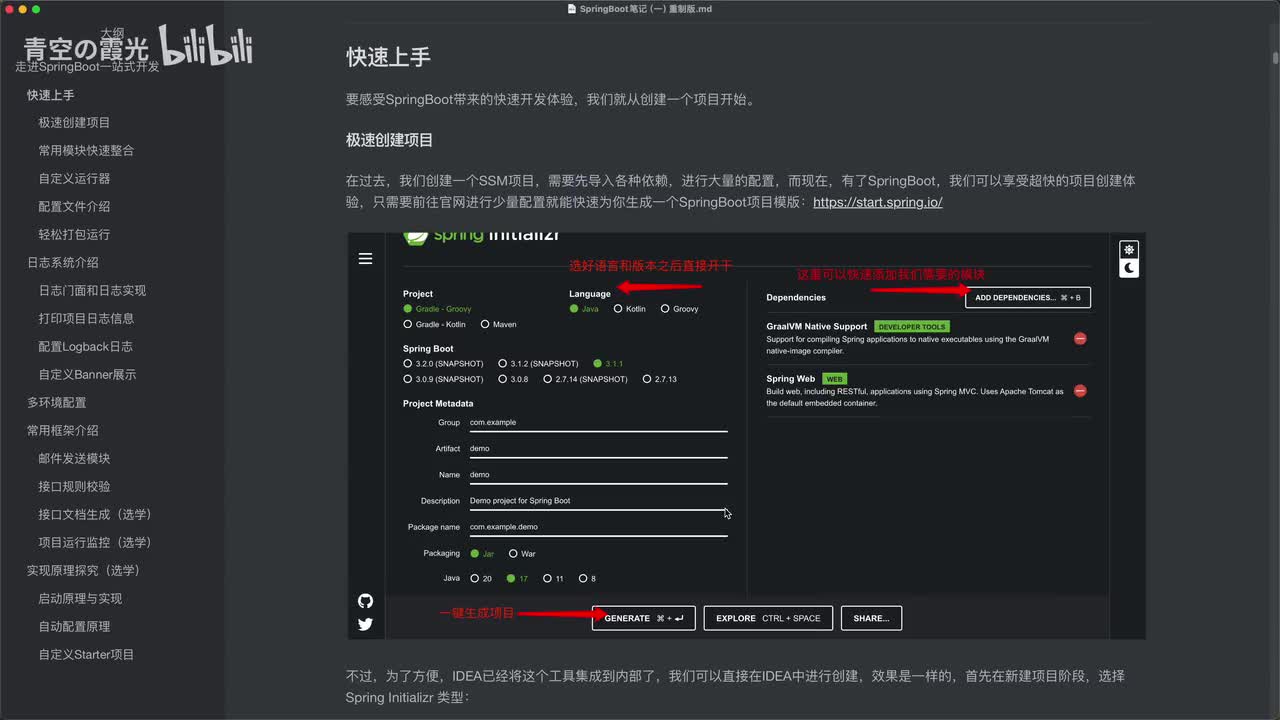
Task: Go to 常用框架介绍 heading
Action: tap(62, 431)
